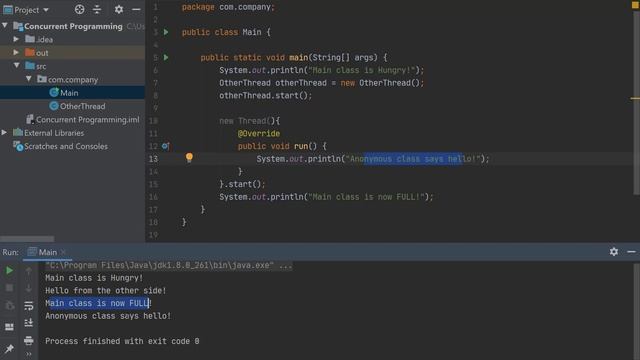Click the more tools chevron in Run toolbar
Image resolution: width=640 pixels, height=360 pixels.
(x=29, y=354)
